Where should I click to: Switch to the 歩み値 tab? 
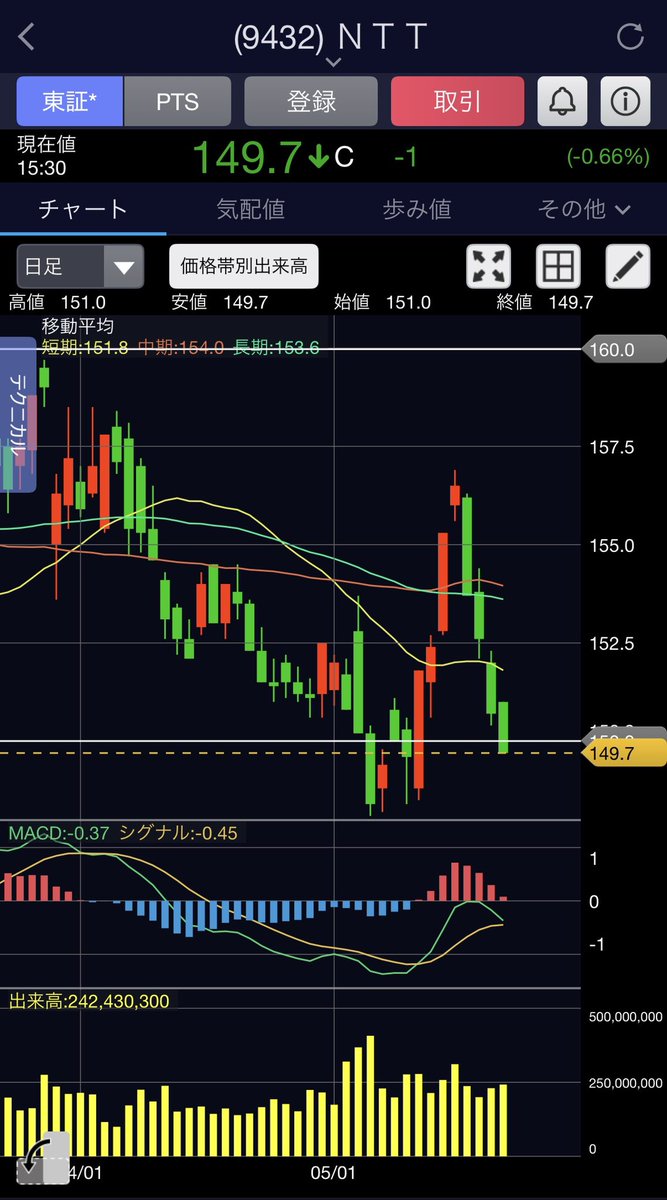(417, 209)
